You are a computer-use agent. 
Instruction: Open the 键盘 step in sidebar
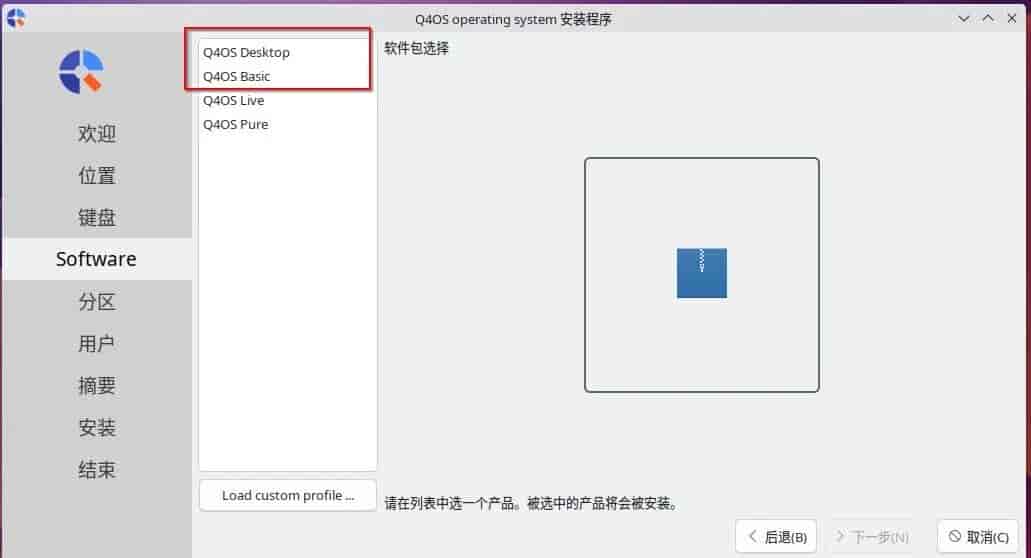click(x=97, y=217)
